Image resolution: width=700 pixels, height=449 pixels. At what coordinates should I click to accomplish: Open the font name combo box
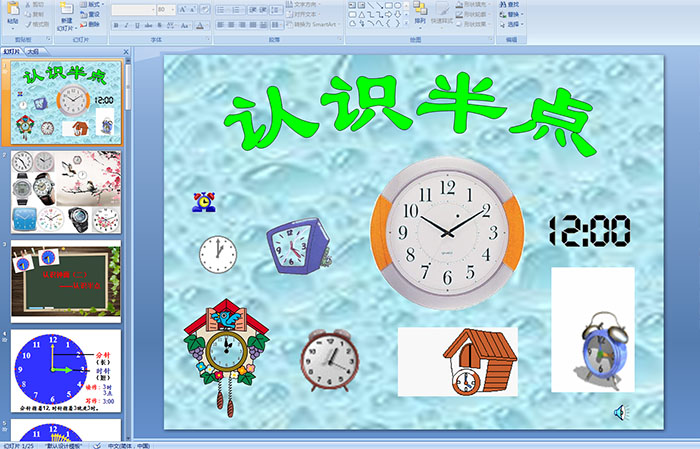(133, 10)
